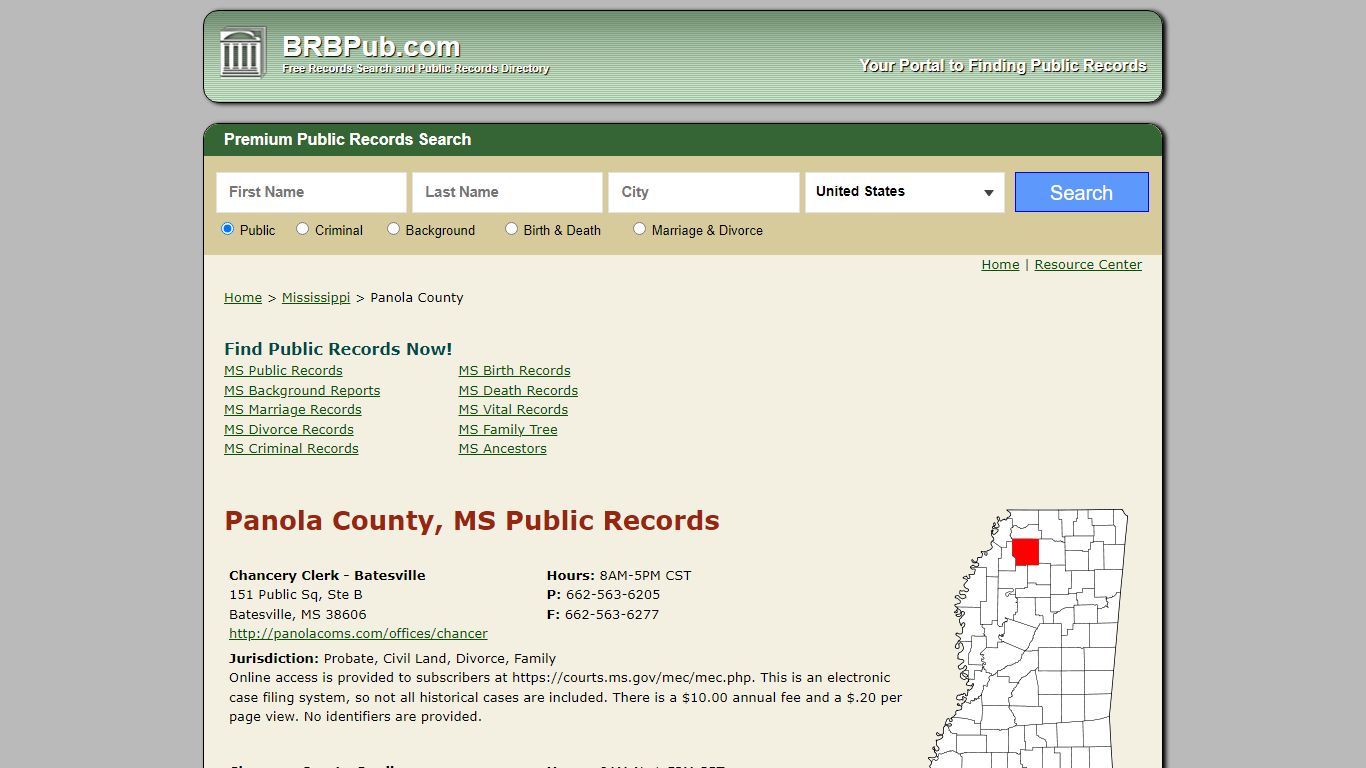Open MS Death Records link
The width and height of the screenshot is (1366, 768).
tap(518, 391)
